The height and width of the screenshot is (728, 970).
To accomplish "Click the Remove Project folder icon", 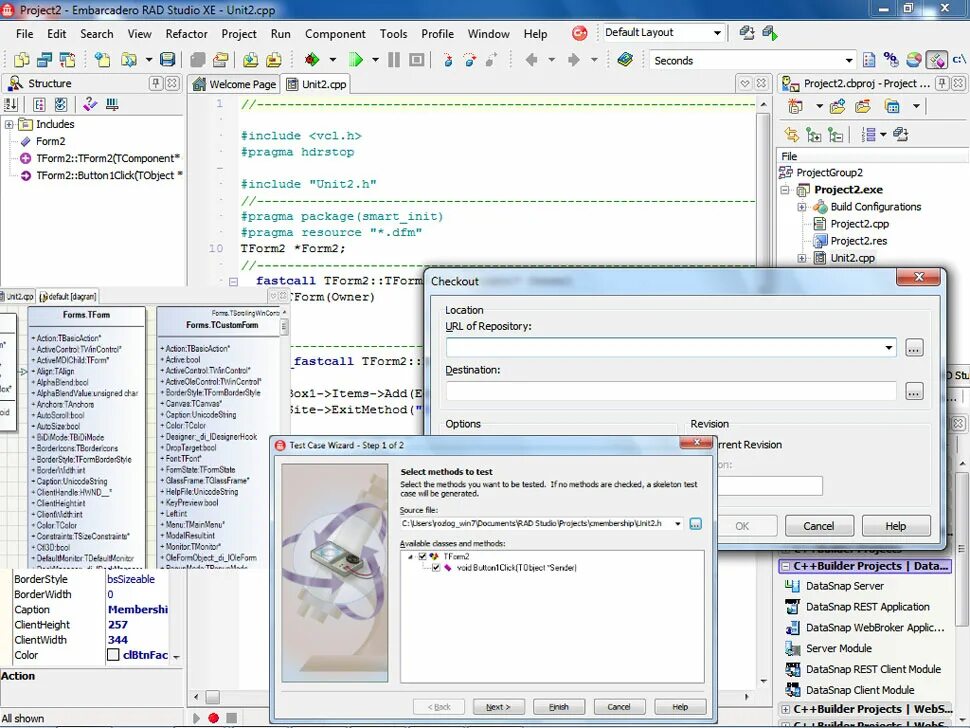I will pos(863,106).
